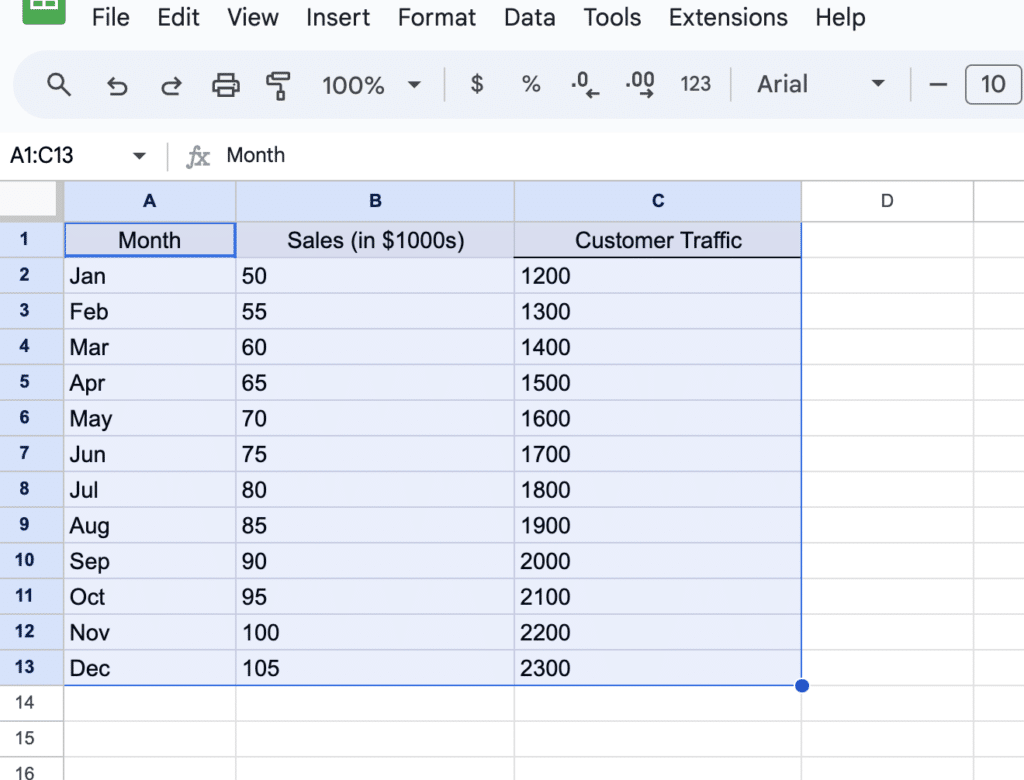This screenshot has width=1024, height=780.
Task: Select the sales cell with value 105
Action: click(x=375, y=667)
